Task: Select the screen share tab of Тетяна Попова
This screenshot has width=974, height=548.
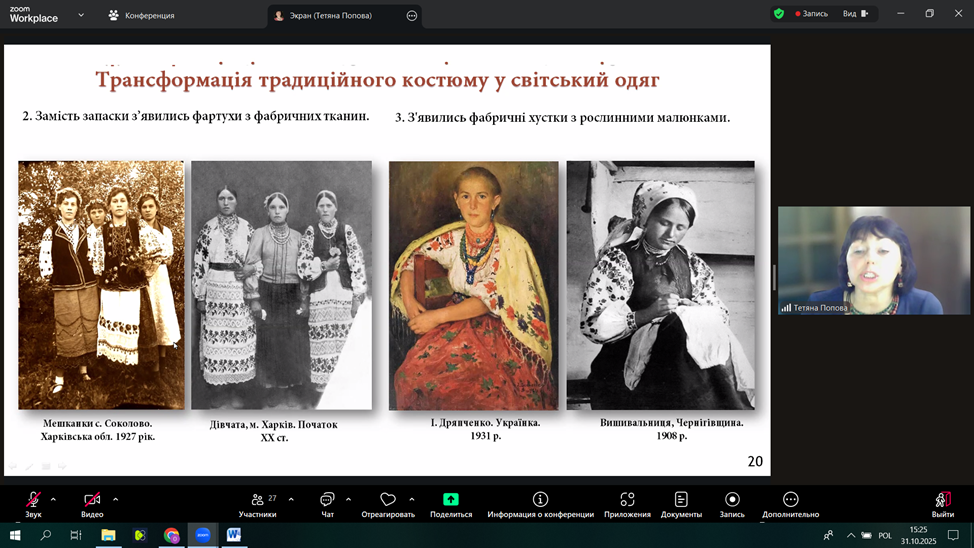Action: click(330, 16)
